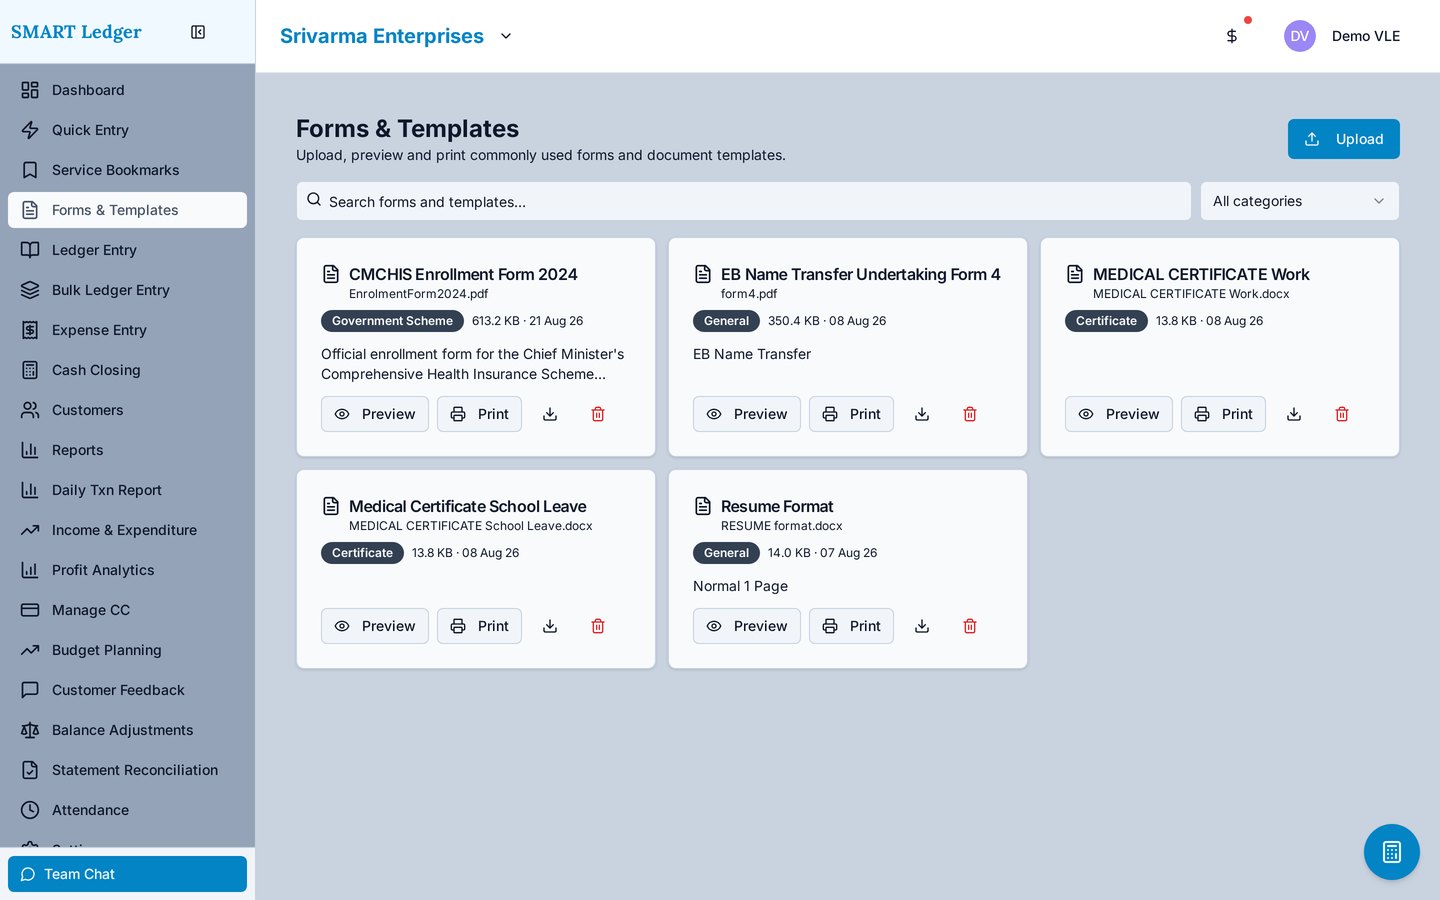1440x900 pixels.
Task: Click the Medical Certificate School Leave document icon
Action: click(x=331, y=506)
